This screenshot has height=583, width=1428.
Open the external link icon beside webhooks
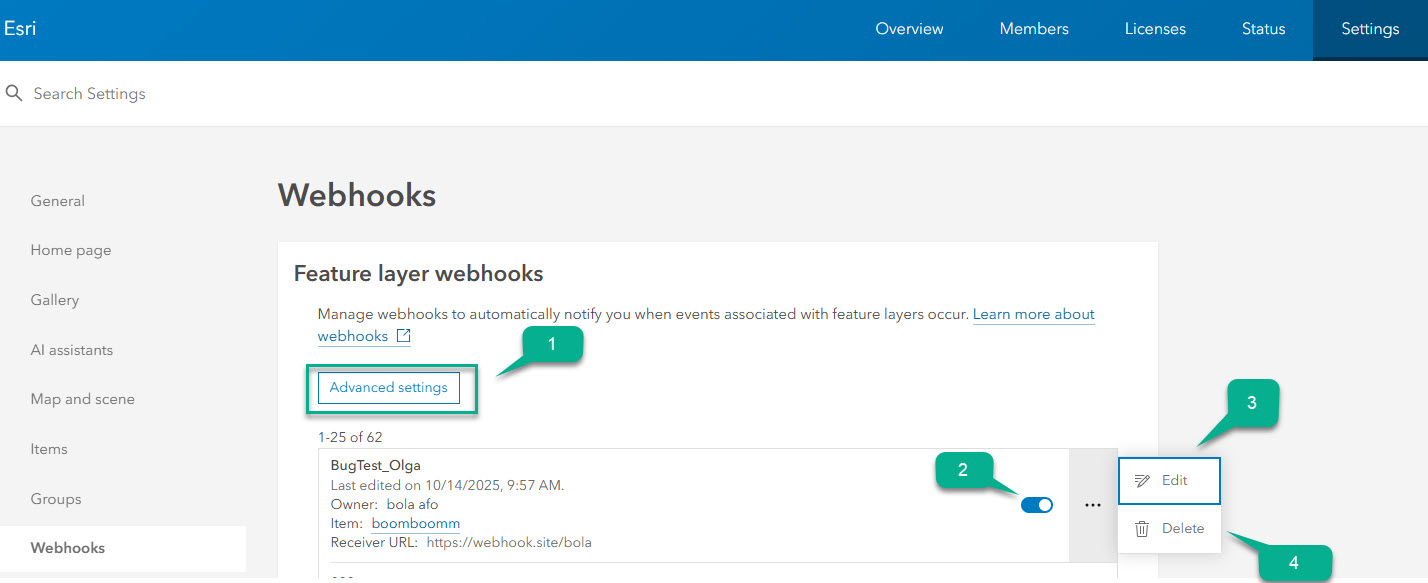click(403, 336)
